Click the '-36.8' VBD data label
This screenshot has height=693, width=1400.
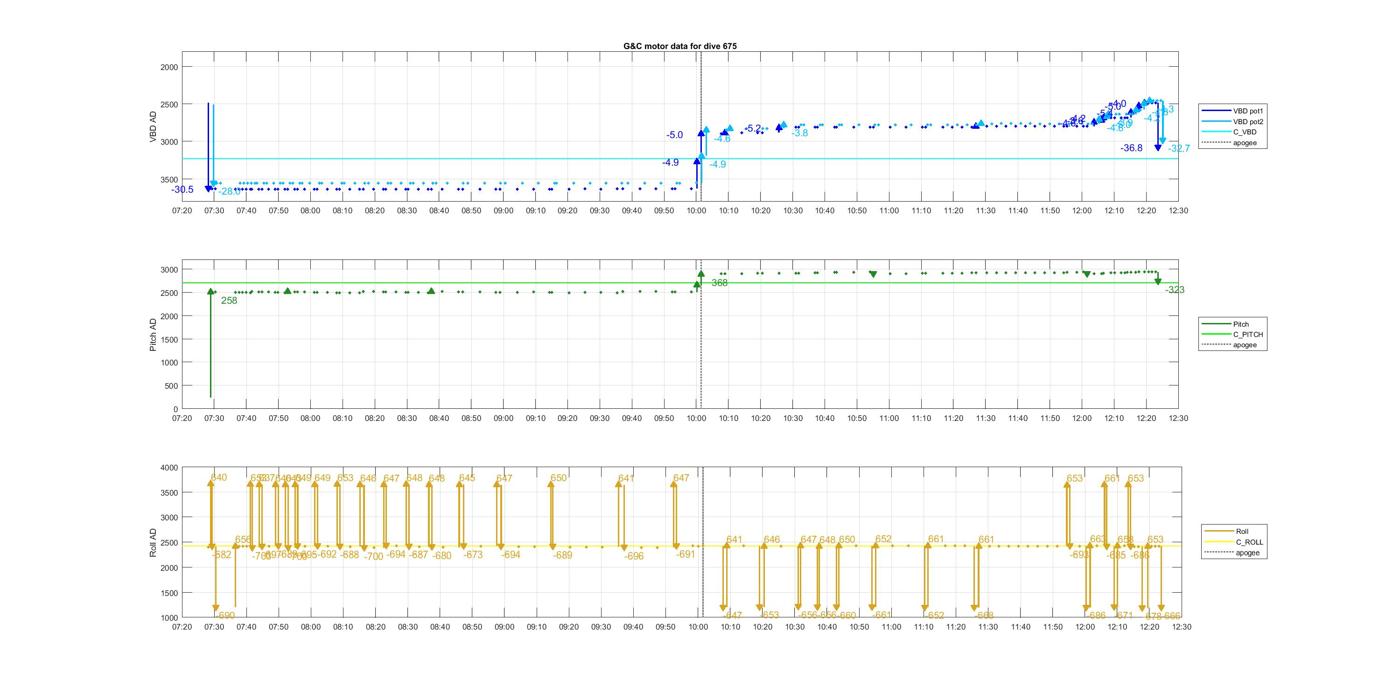coord(1132,148)
